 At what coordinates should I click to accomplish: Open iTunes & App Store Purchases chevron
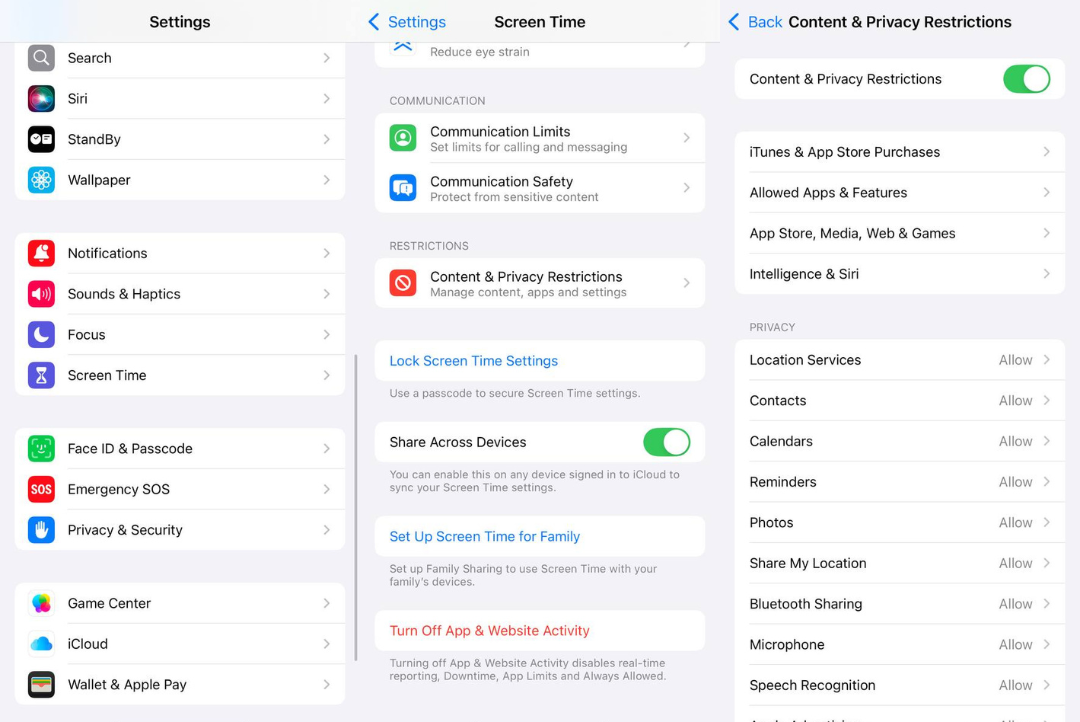1046,152
